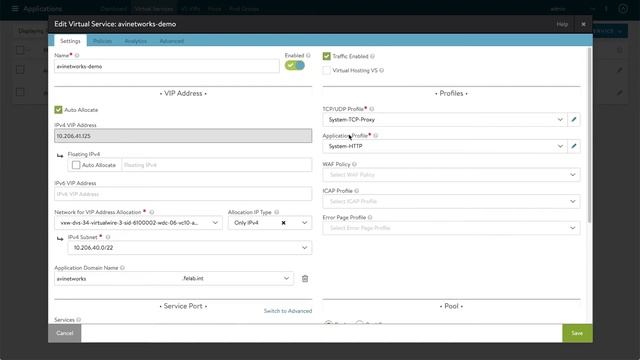Close the Edit Virtual Service dialog
Viewport: 640px width, 360px height.
coord(583,24)
